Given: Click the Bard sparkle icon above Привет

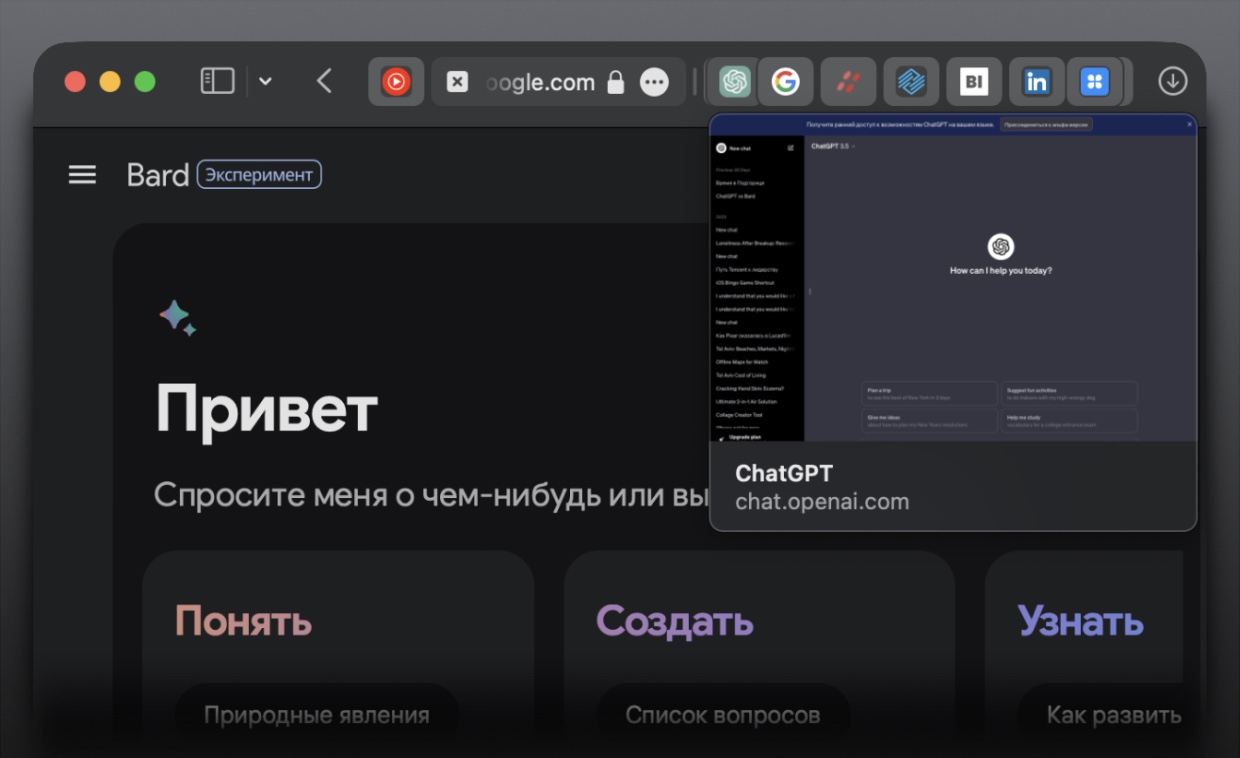Looking at the screenshot, I should click(177, 317).
